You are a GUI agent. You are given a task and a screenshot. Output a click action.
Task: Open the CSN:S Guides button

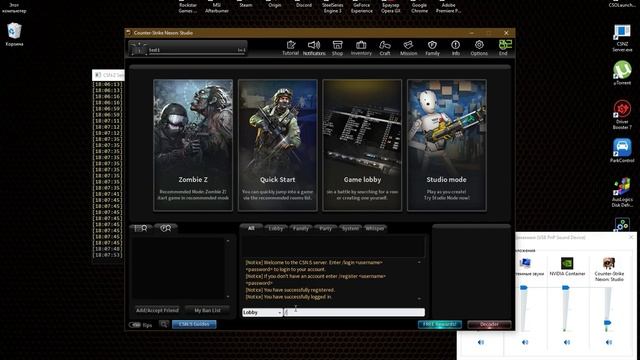(194, 324)
